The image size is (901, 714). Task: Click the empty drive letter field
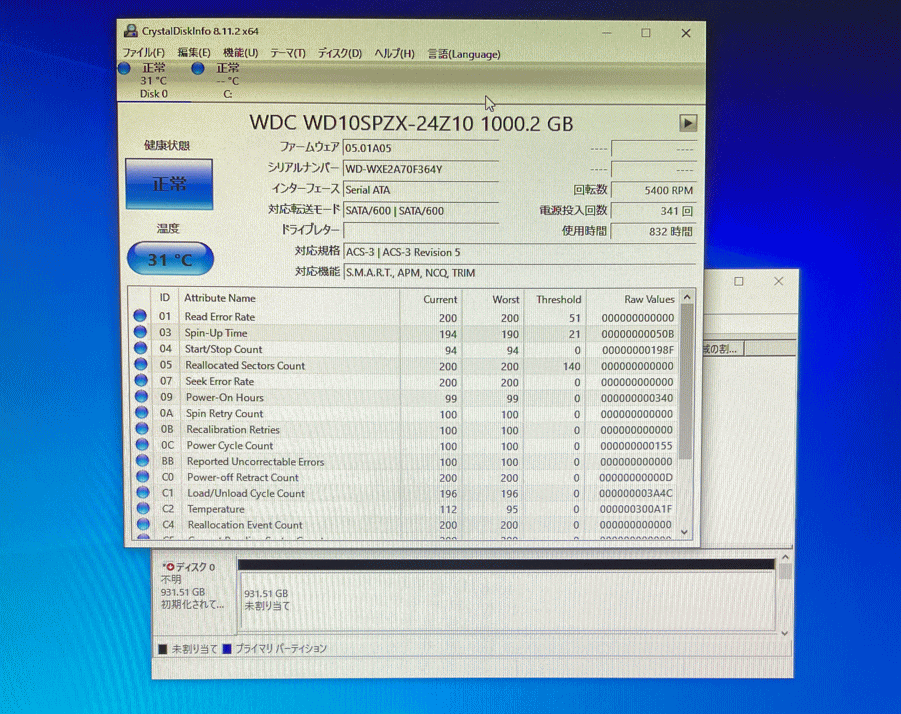(x=420, y=230)
